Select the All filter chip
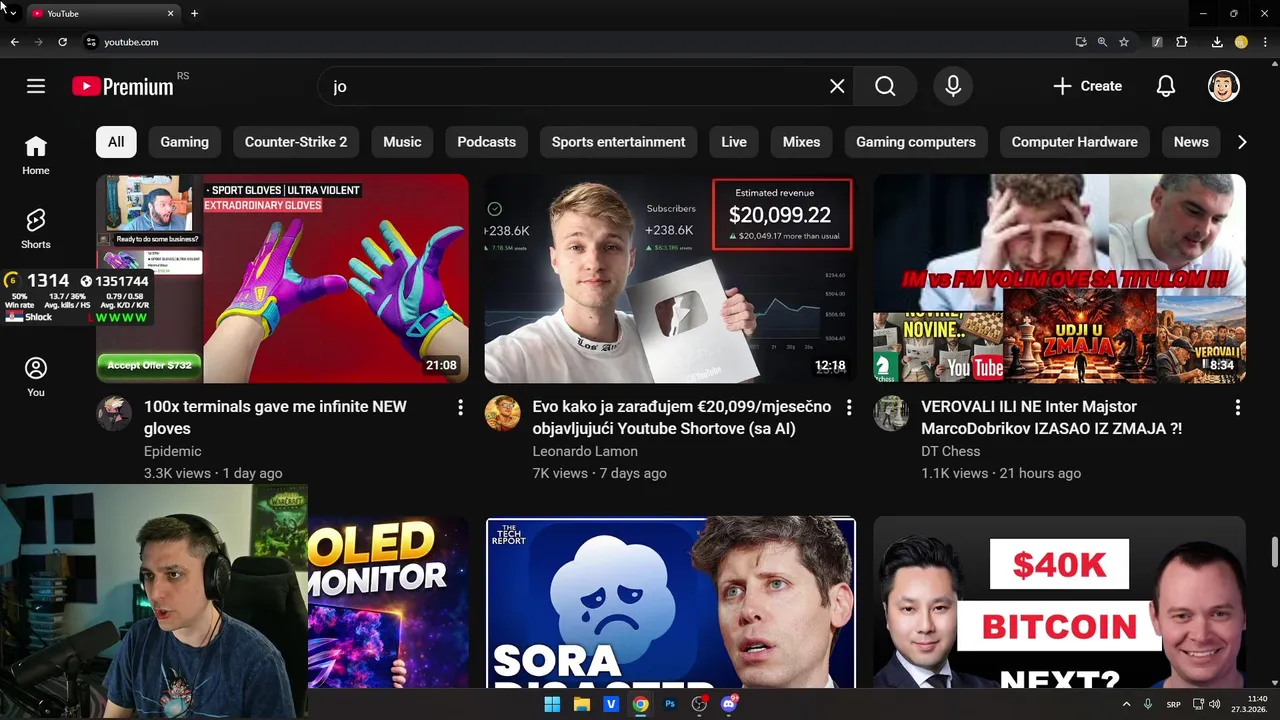 click(x=116, y=142)
